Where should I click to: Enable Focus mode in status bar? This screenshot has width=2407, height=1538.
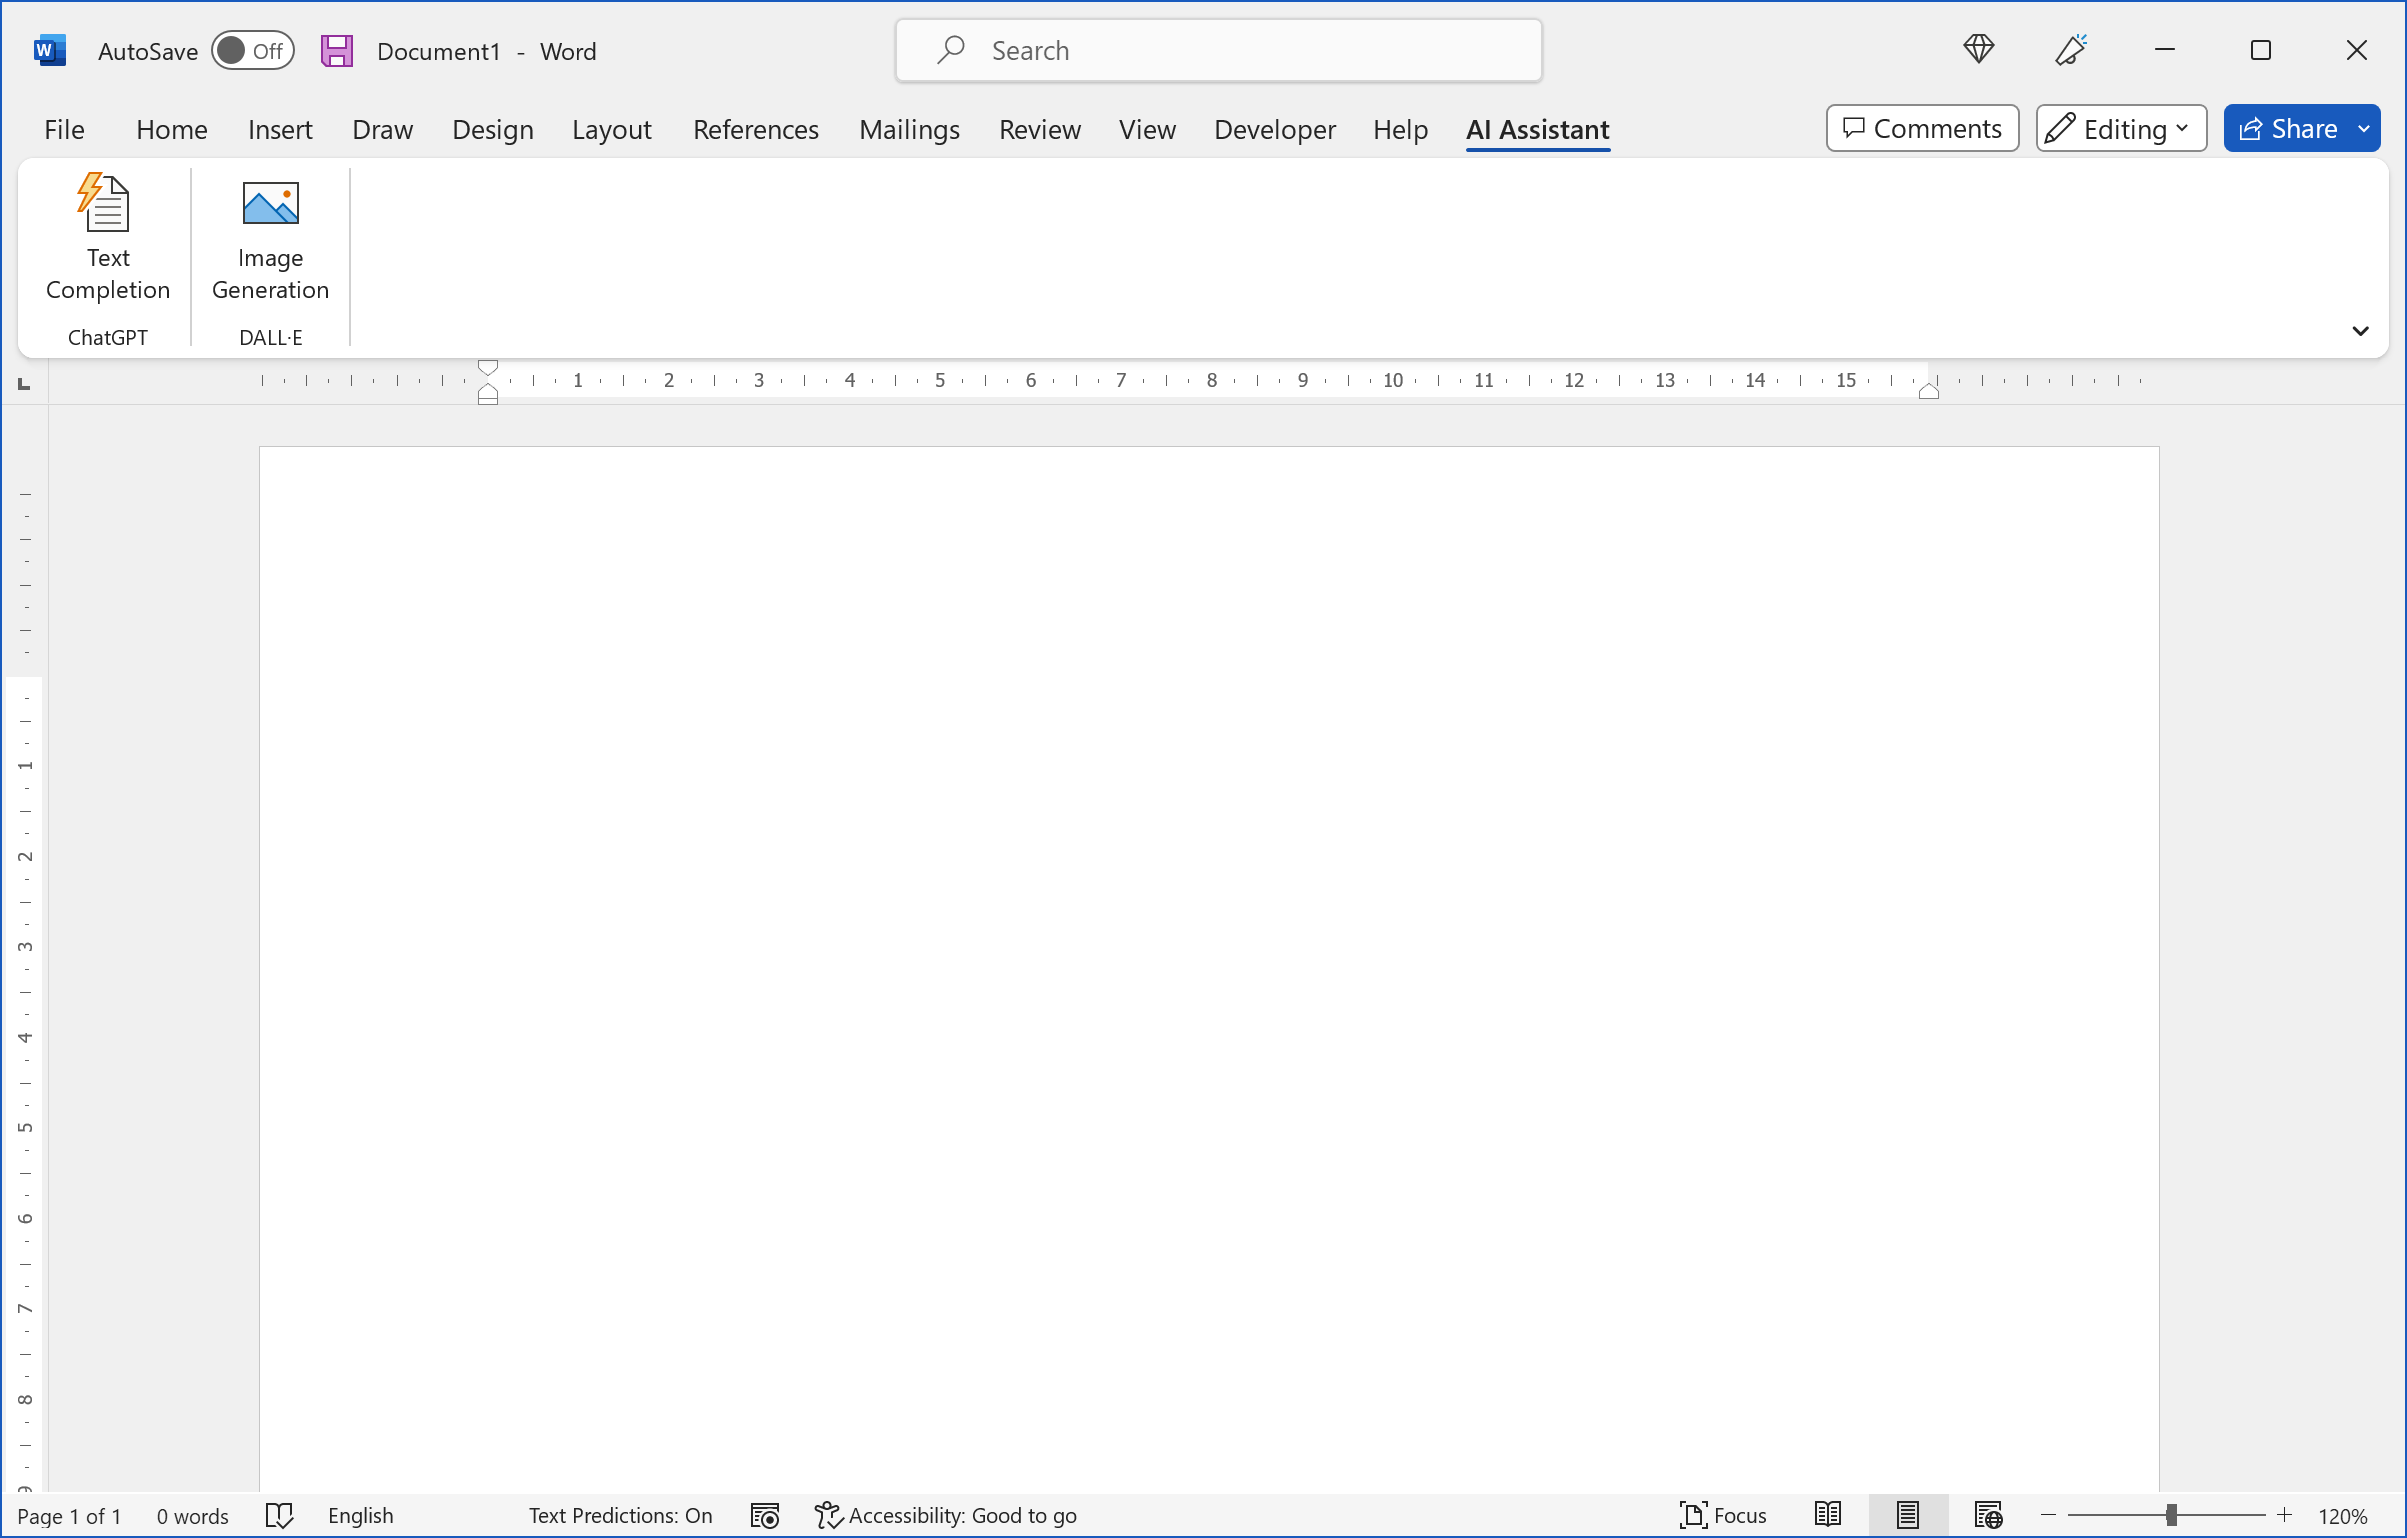point(1722,1516)
